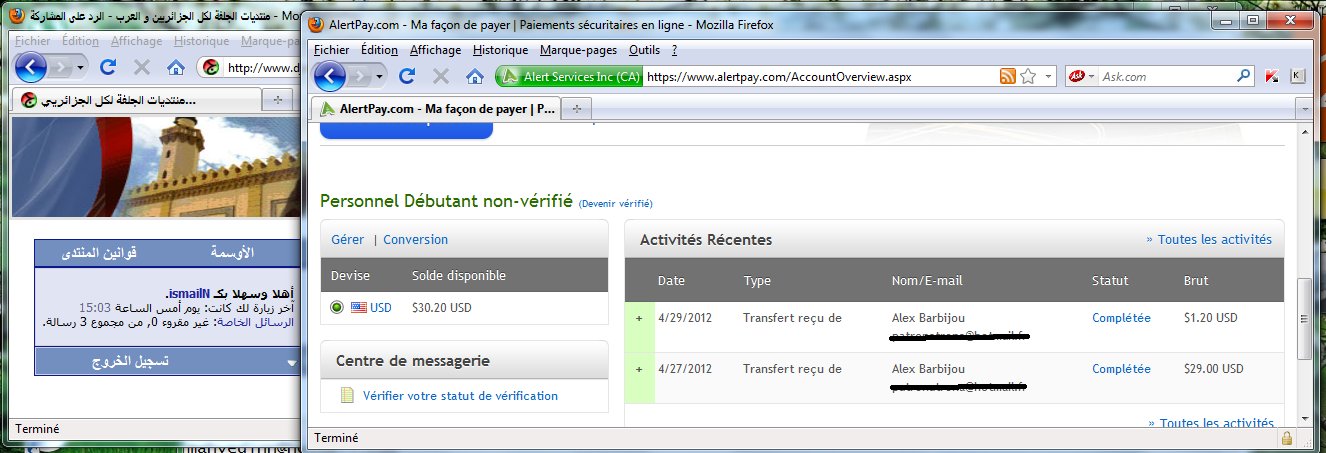The image size is (1326, 453).
Task: Click the $30.20 USD balance value
Action: point(441,307)
